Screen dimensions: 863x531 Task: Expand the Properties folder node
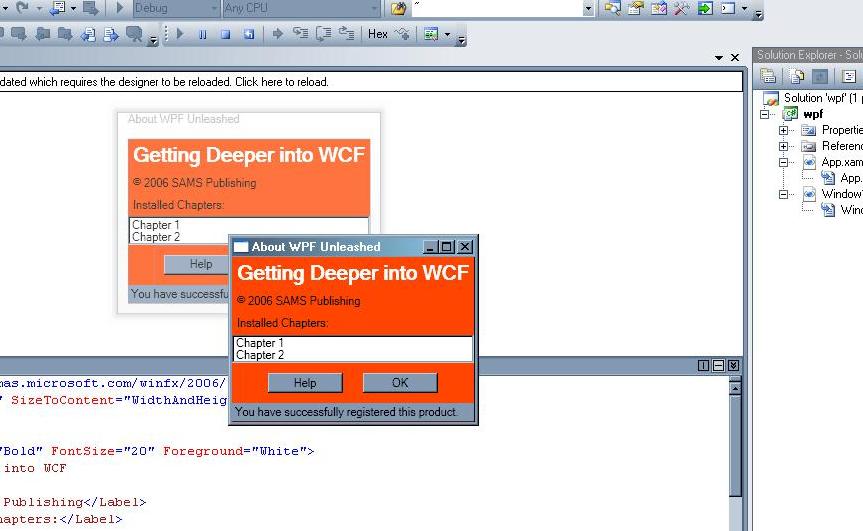pos(784,130)
